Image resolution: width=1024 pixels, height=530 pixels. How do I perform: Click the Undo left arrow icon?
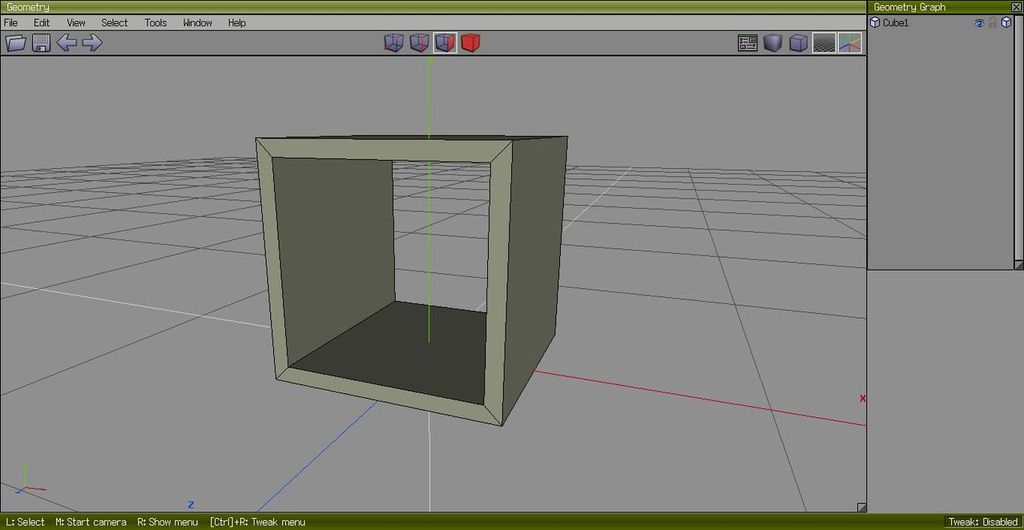67,43
